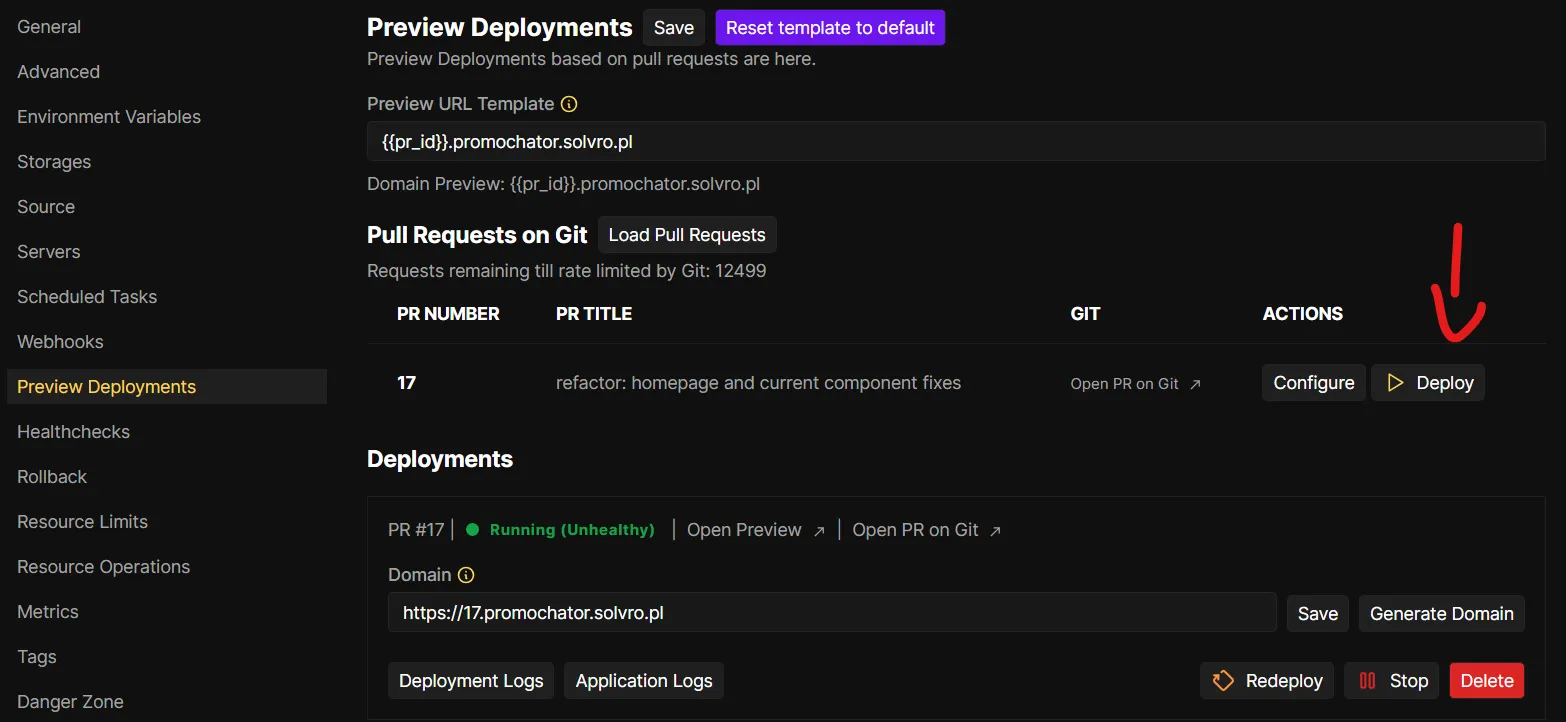Viewport: 1566px width, 722px height.
Task: Click Configure for PR 17
Action: point(1313,383)
